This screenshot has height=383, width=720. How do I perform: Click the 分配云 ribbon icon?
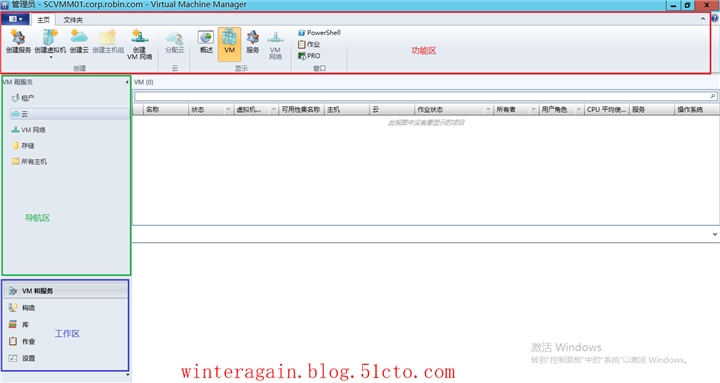174,42
